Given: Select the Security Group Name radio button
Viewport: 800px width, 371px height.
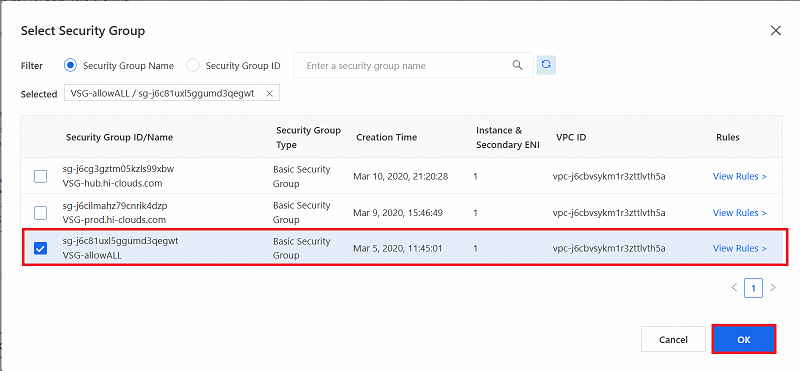Looking at the screenshot, I should point(70,65).
